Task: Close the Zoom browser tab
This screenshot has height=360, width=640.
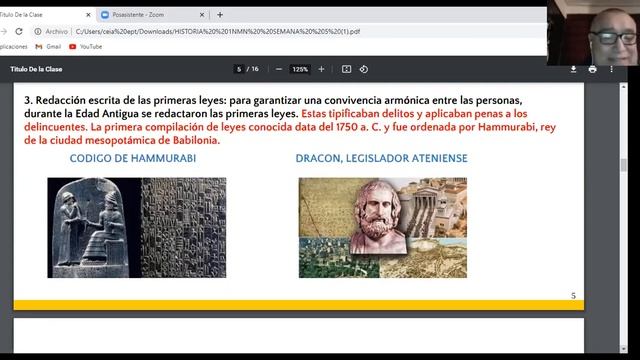Action: 202,15
